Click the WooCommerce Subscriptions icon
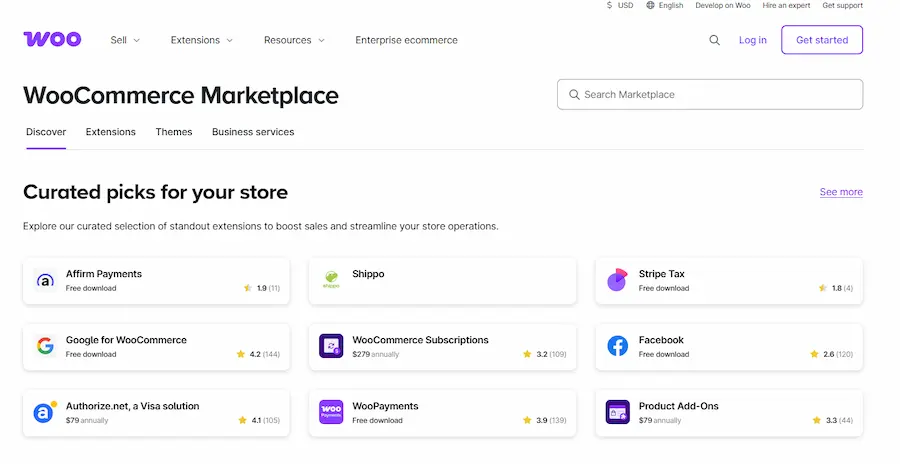 331,346
